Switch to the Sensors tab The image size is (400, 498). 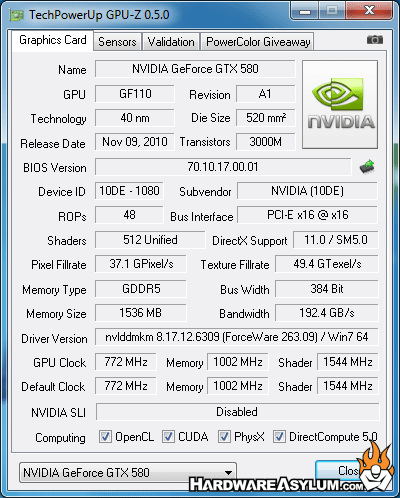(x=117, y=42)
